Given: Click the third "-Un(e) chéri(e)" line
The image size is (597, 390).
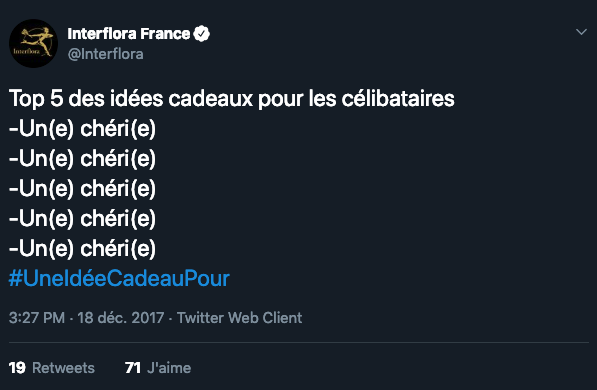Looking at the screenshot, I should [x=82, y=189].
